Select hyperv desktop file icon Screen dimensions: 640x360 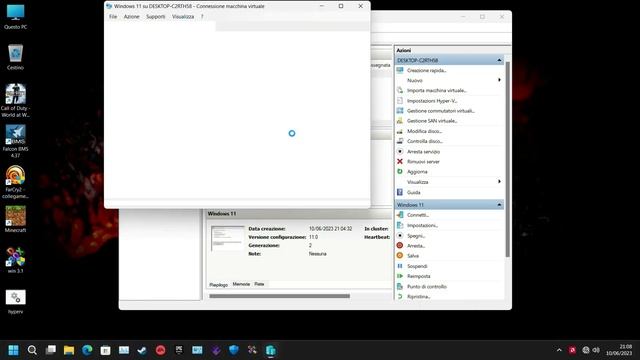(16, 302)
